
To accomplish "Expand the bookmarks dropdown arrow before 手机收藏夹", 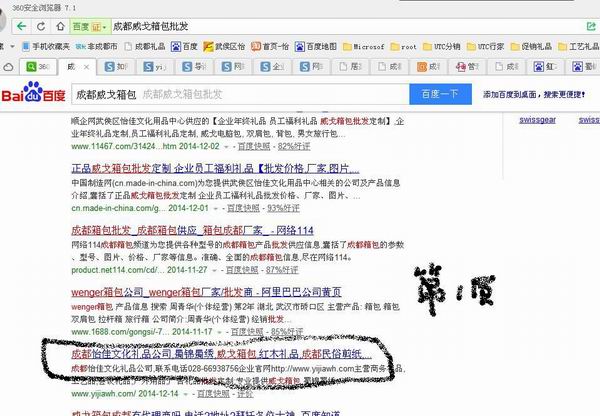I will coord(12,47).
